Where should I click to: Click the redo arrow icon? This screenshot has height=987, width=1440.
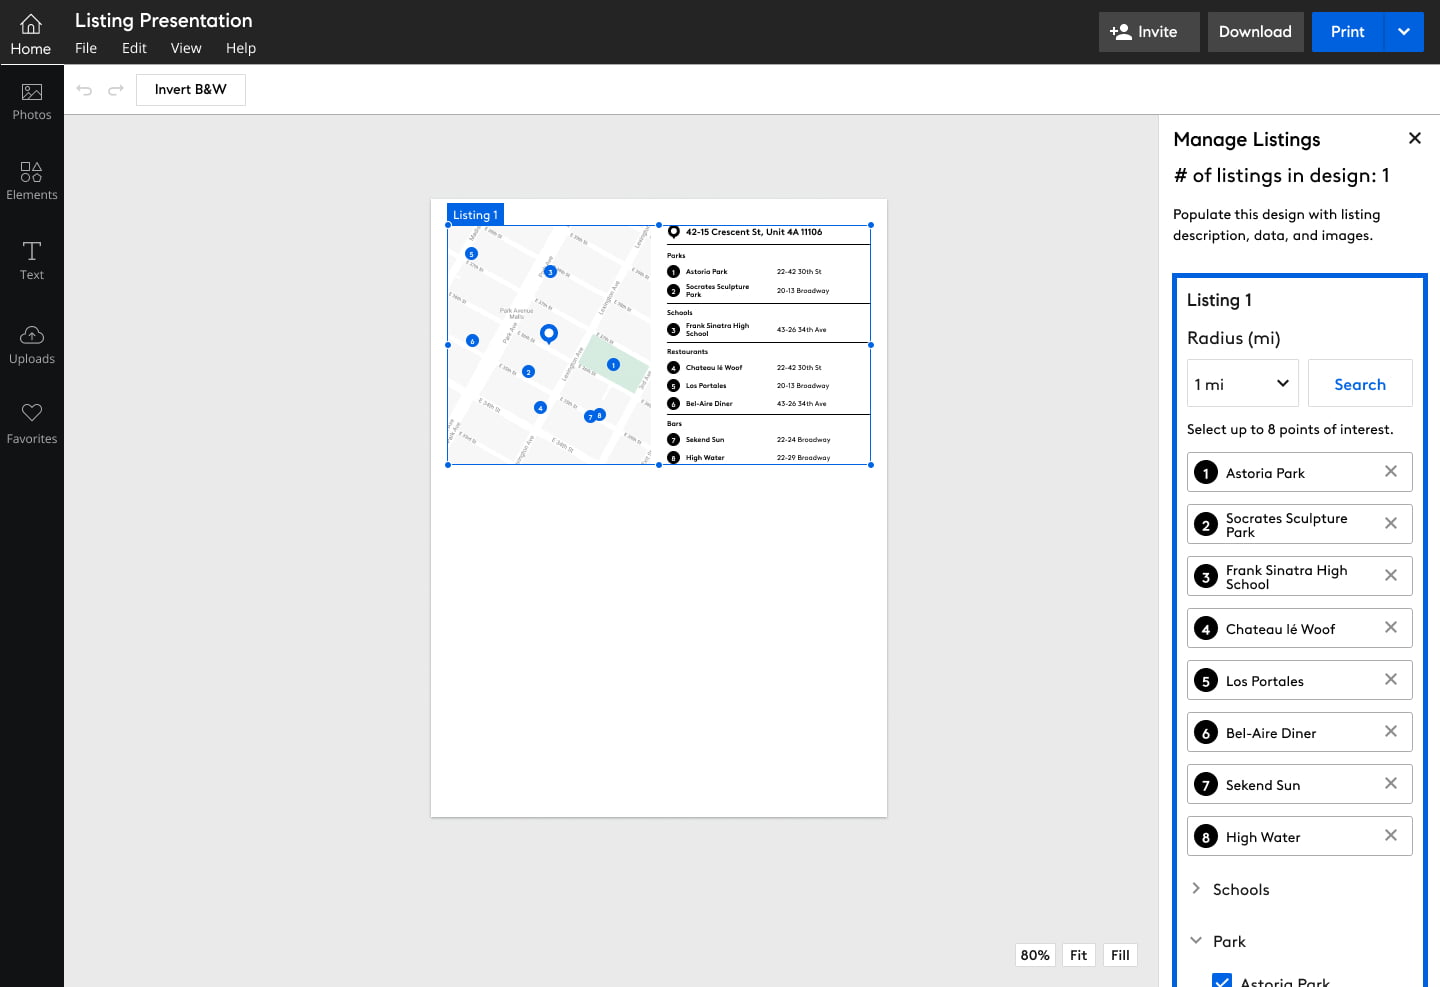116,90
